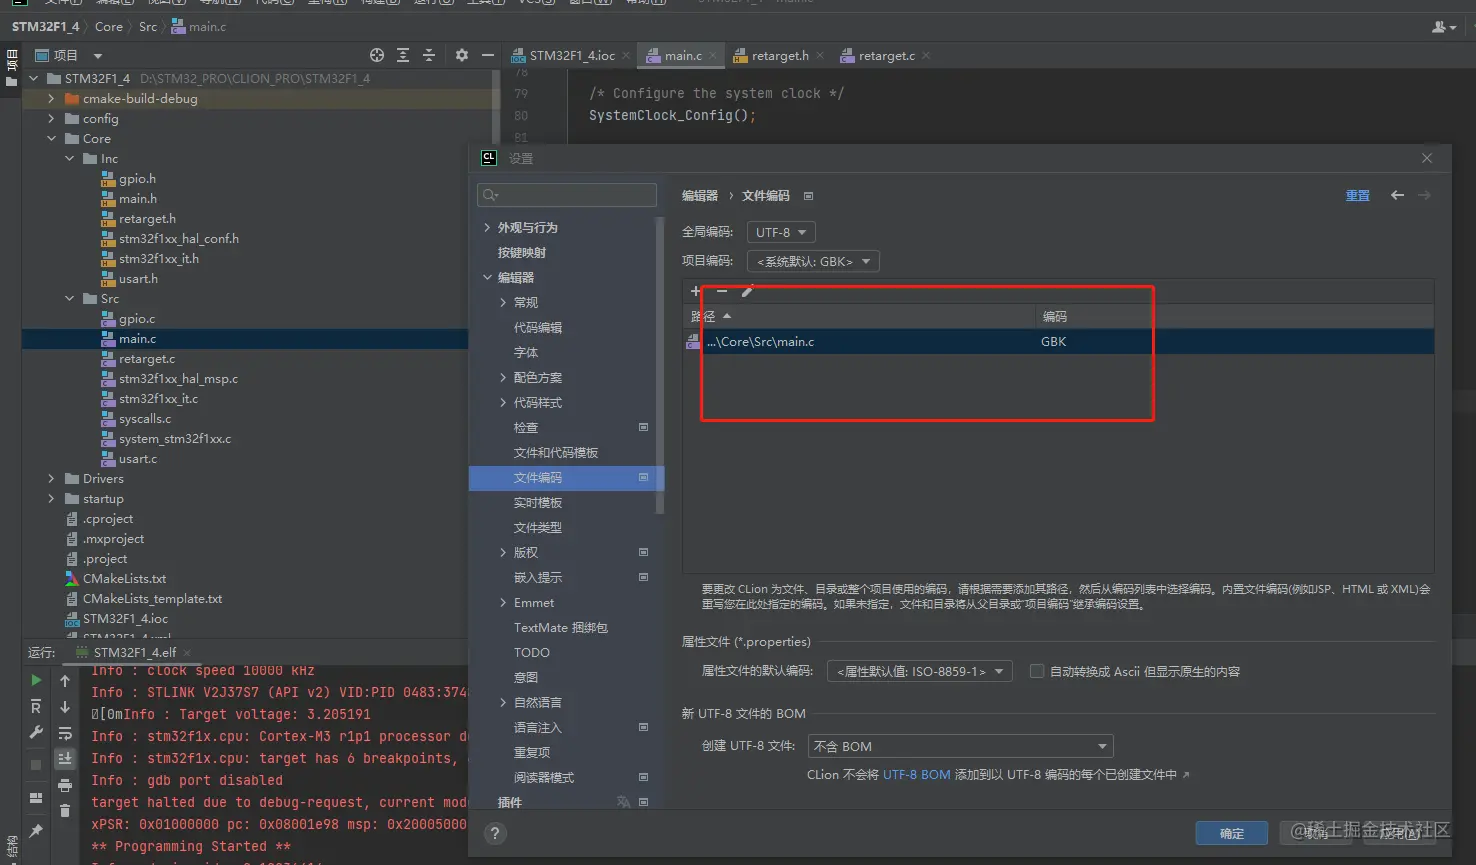
Task: Click the collapse all icon in project panel
Action: coord(429,55)
